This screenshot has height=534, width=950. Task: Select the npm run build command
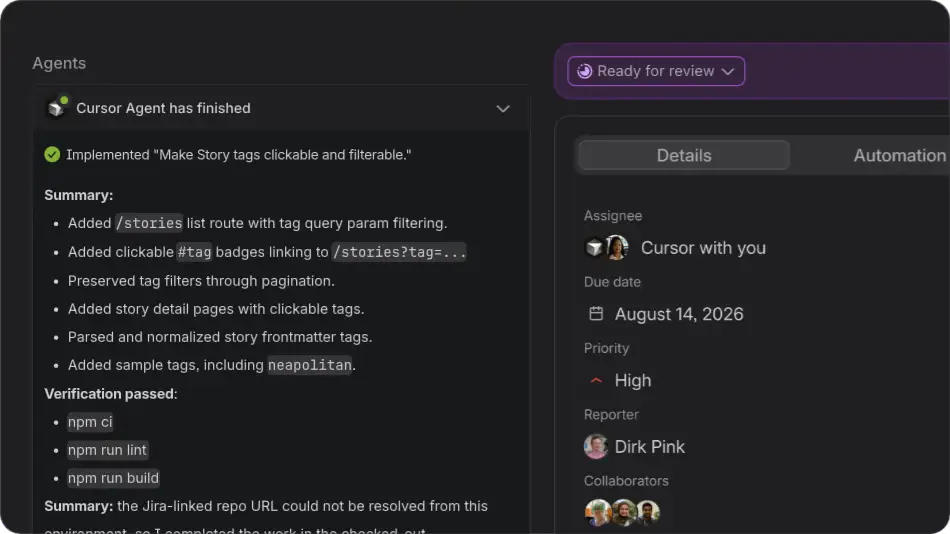[x=113, y=478]
